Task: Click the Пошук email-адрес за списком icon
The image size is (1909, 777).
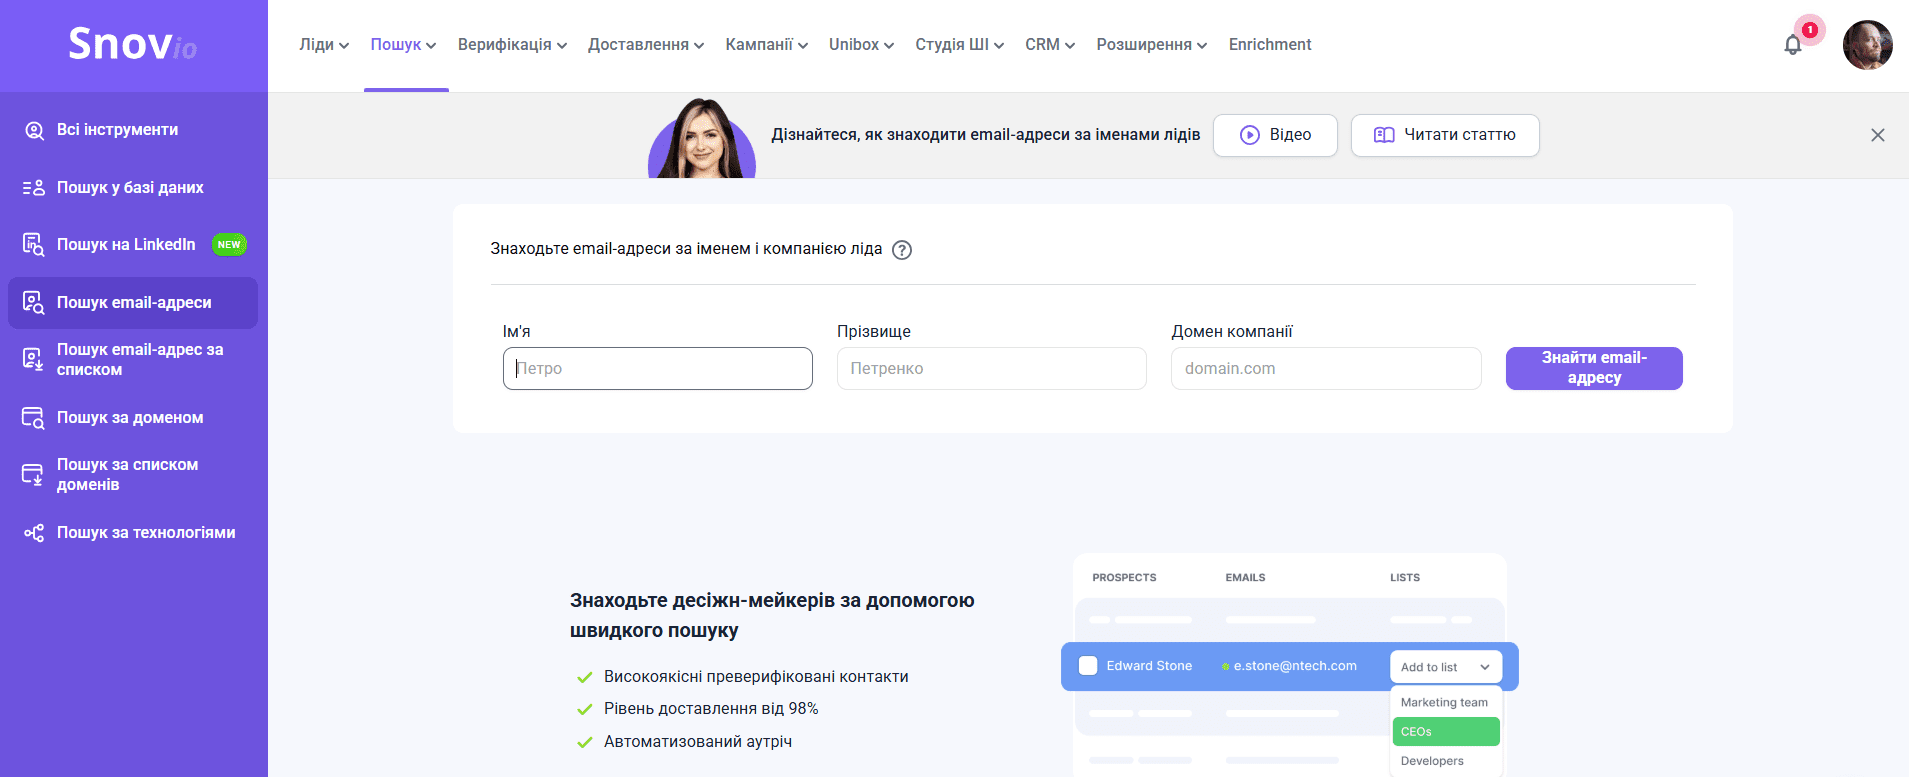Action: point(34,360)
